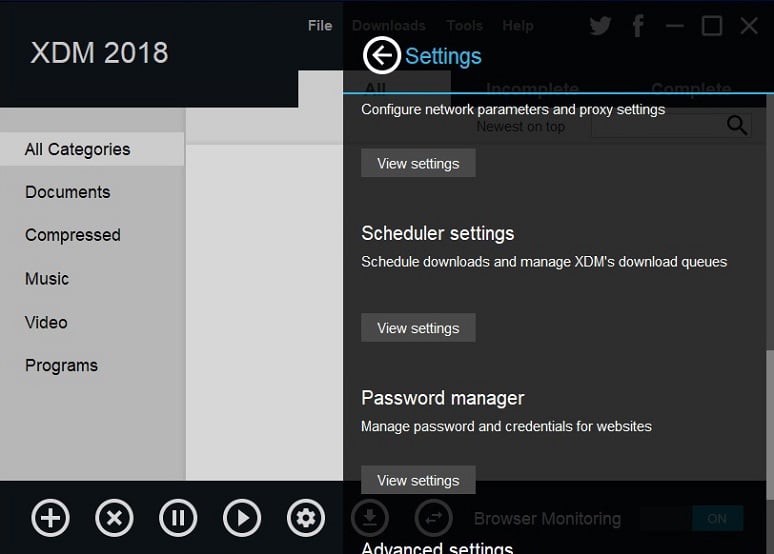Viewport: 774px width, 554px height.
Task: Open the Facebook link icon
Action: click(638, 26)
